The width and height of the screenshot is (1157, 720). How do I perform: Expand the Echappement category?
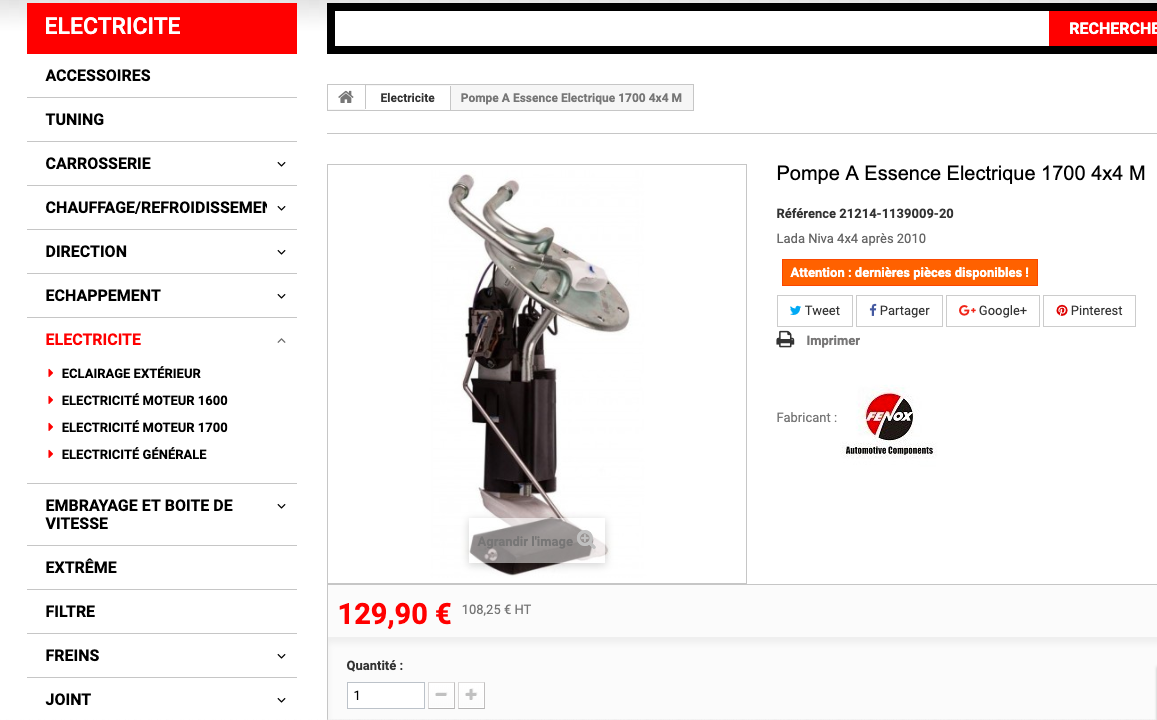coord(281,296)
